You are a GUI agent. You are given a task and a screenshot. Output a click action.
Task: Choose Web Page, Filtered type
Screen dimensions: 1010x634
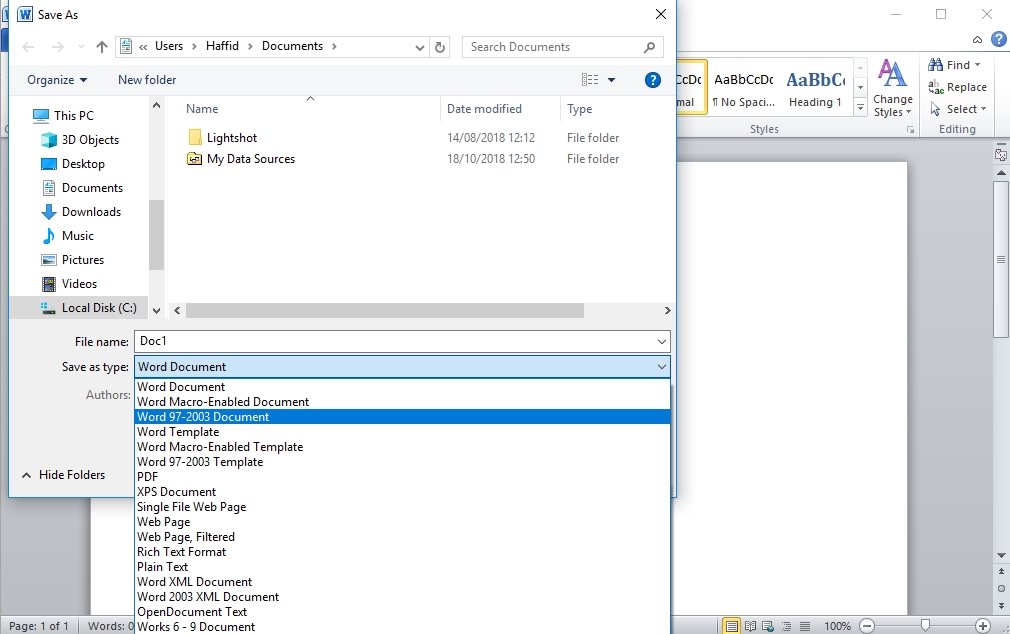click(403, 537)
